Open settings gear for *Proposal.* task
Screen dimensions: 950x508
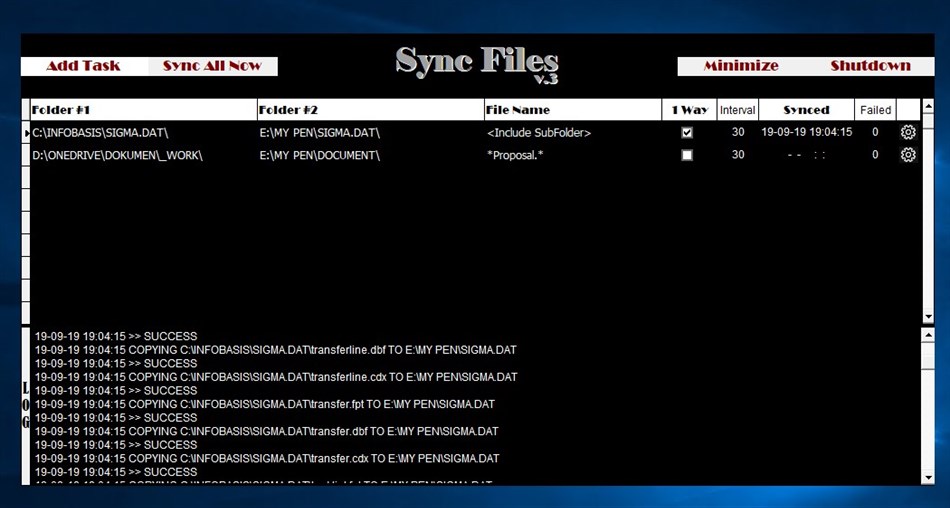pyautogui.click(x=908, y=155)
